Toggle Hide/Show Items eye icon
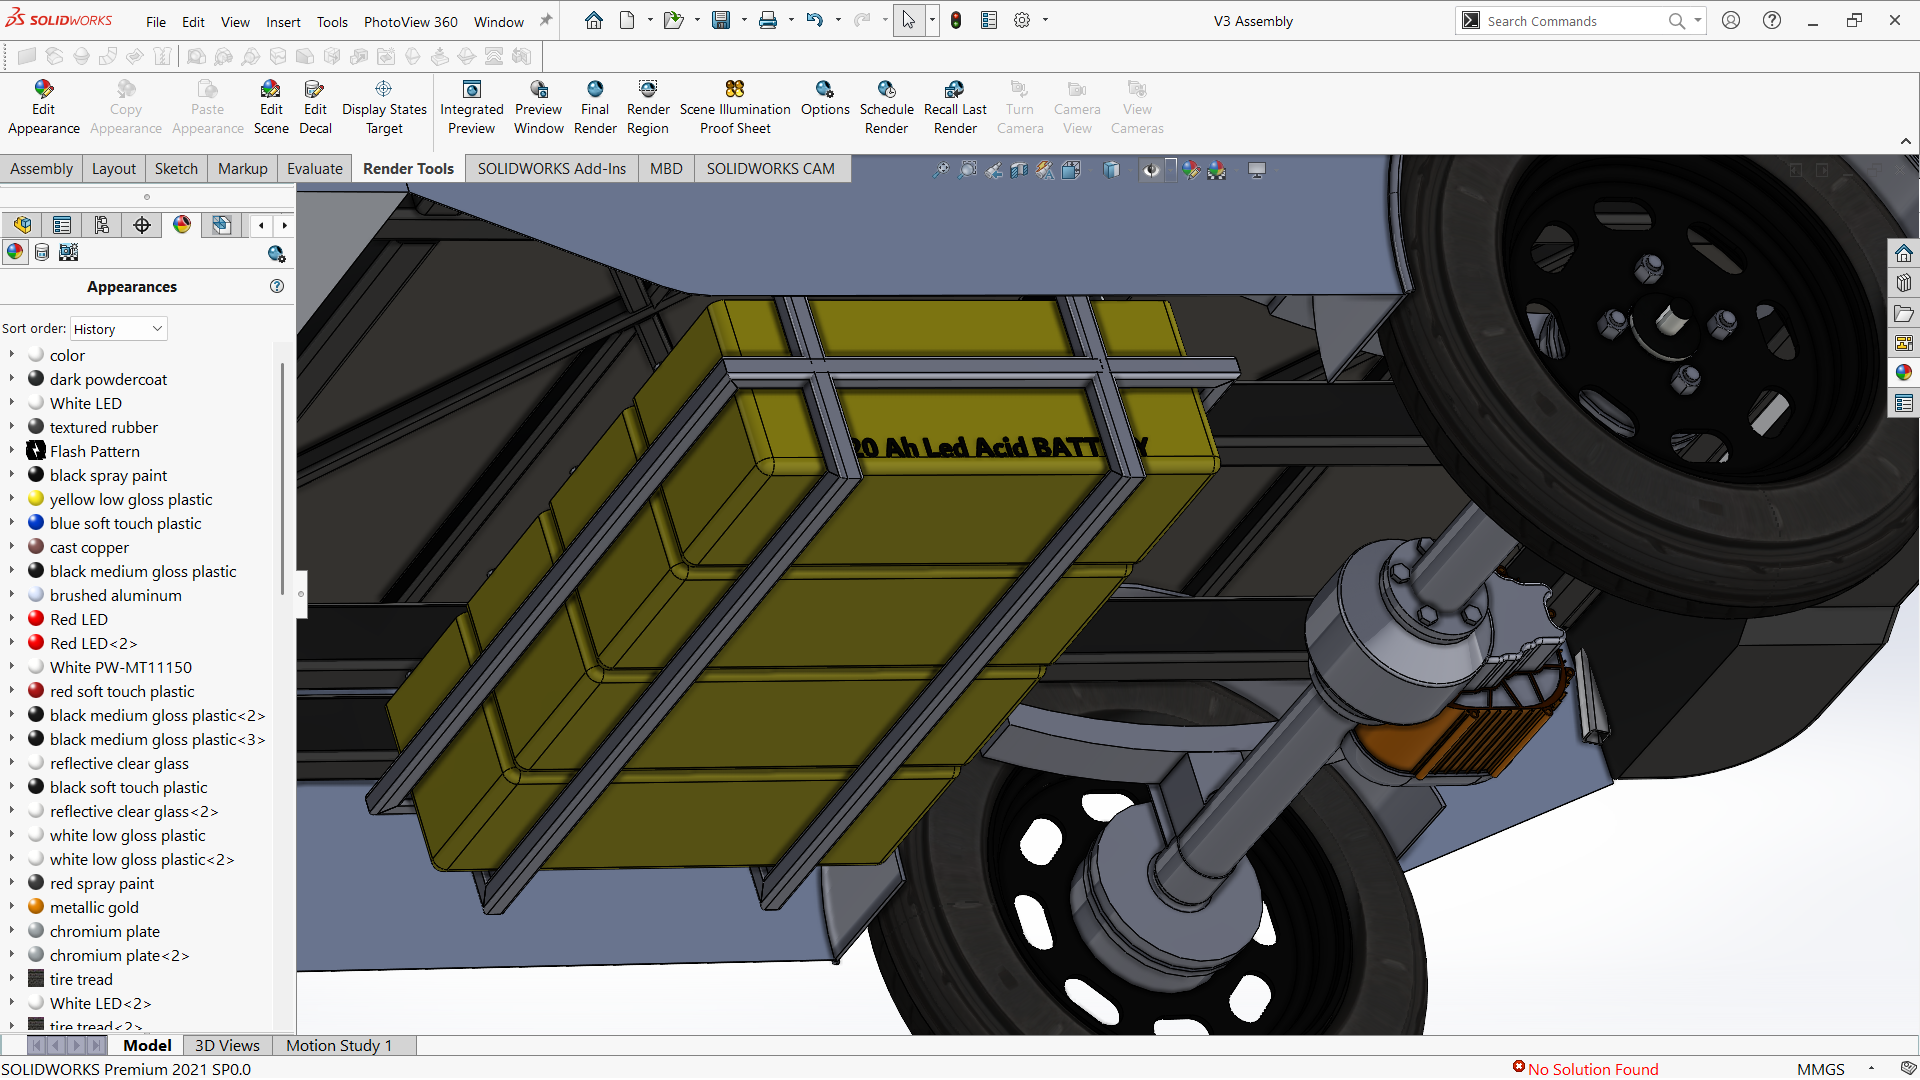This screenshot has width=1920, height=1080. (x=1151, y=171)
